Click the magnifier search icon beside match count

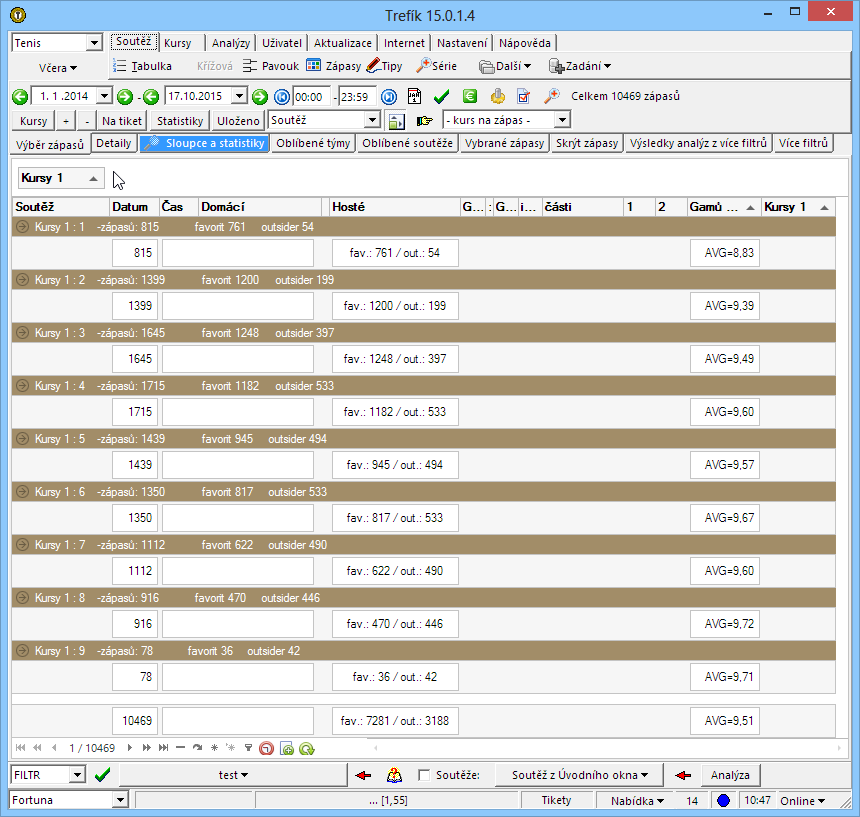tap(552, 97)
